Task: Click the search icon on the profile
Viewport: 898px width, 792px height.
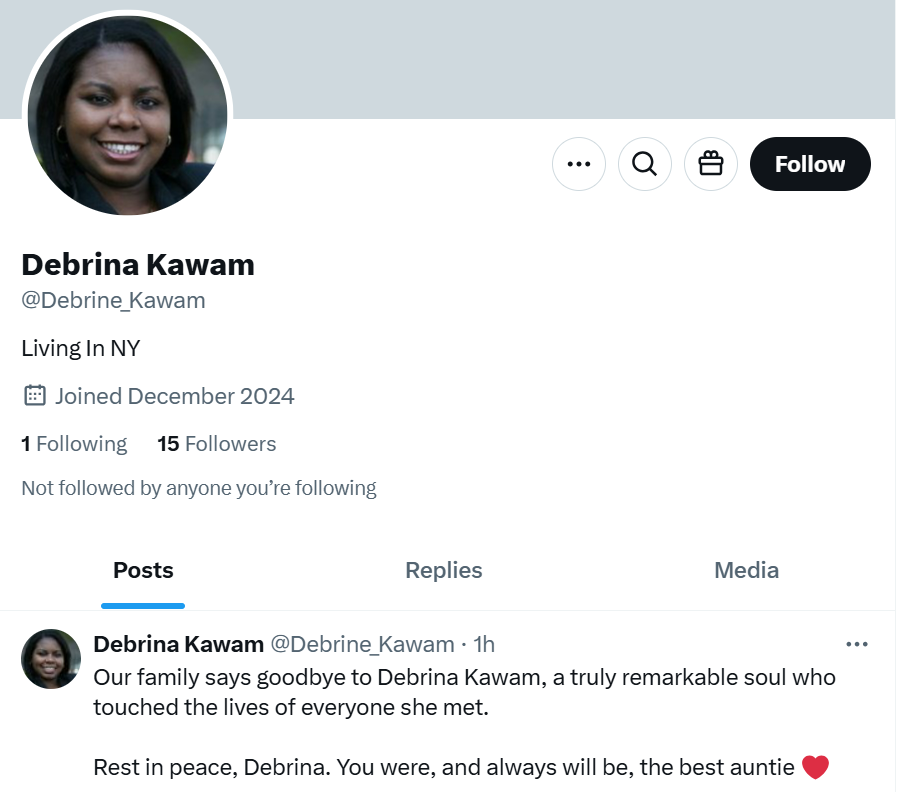Action: pyautogui.click(x=645, y=164)
